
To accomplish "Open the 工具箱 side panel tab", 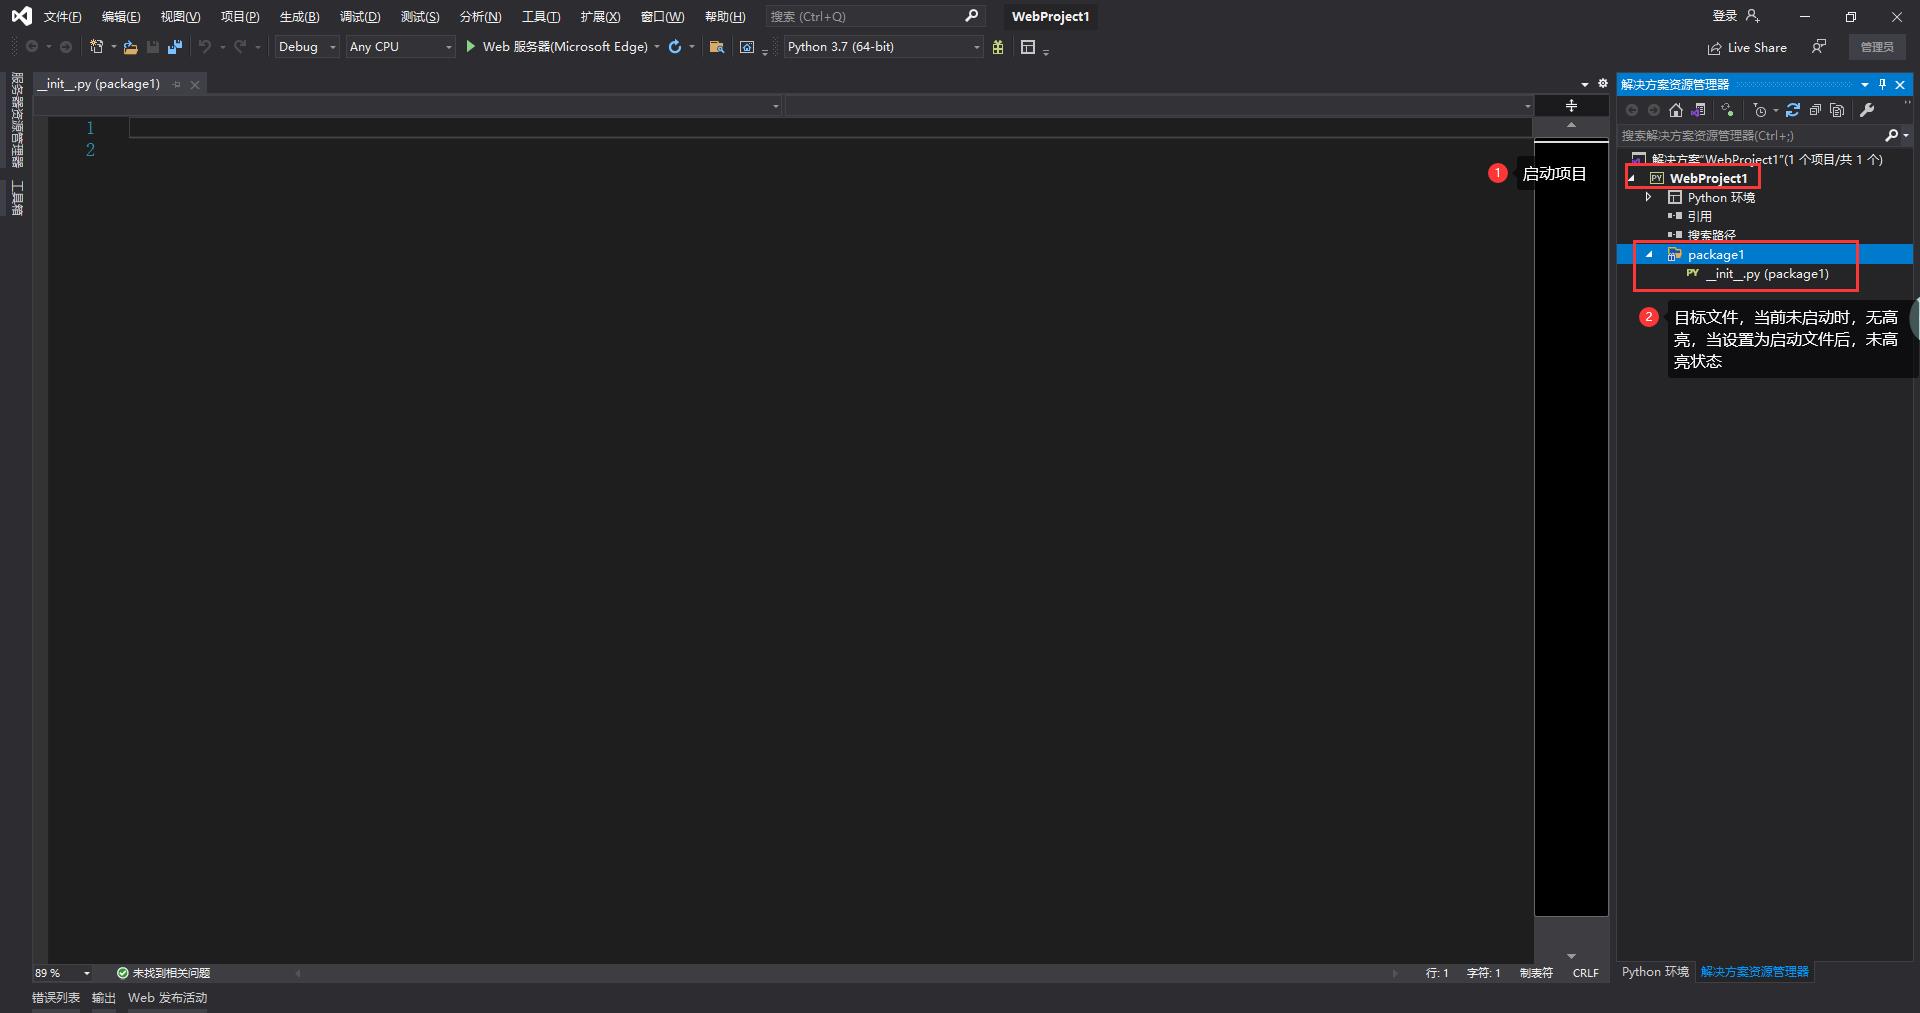I will (17, 198).
